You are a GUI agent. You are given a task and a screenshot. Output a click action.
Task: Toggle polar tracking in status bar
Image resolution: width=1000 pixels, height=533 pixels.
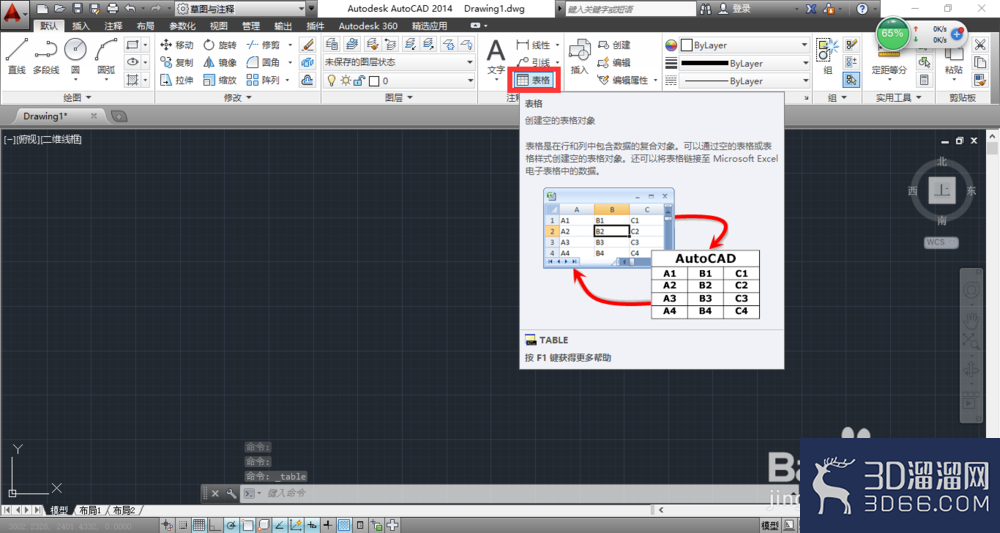pos(231,525)
